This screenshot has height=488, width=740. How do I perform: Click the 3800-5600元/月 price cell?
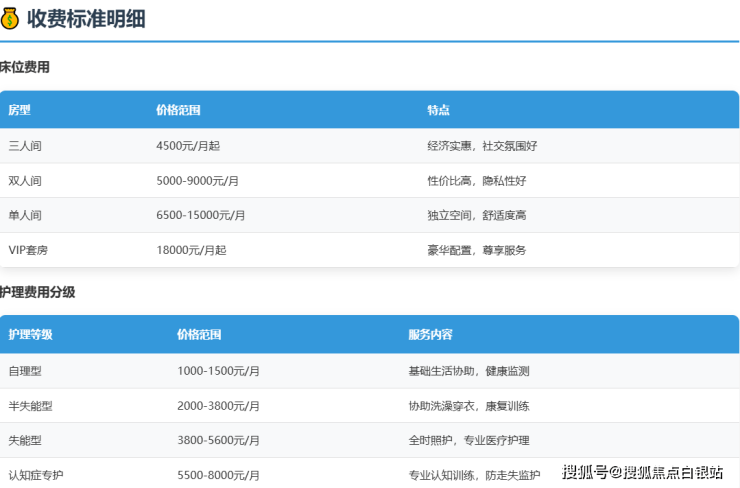[x=218, y=440]
